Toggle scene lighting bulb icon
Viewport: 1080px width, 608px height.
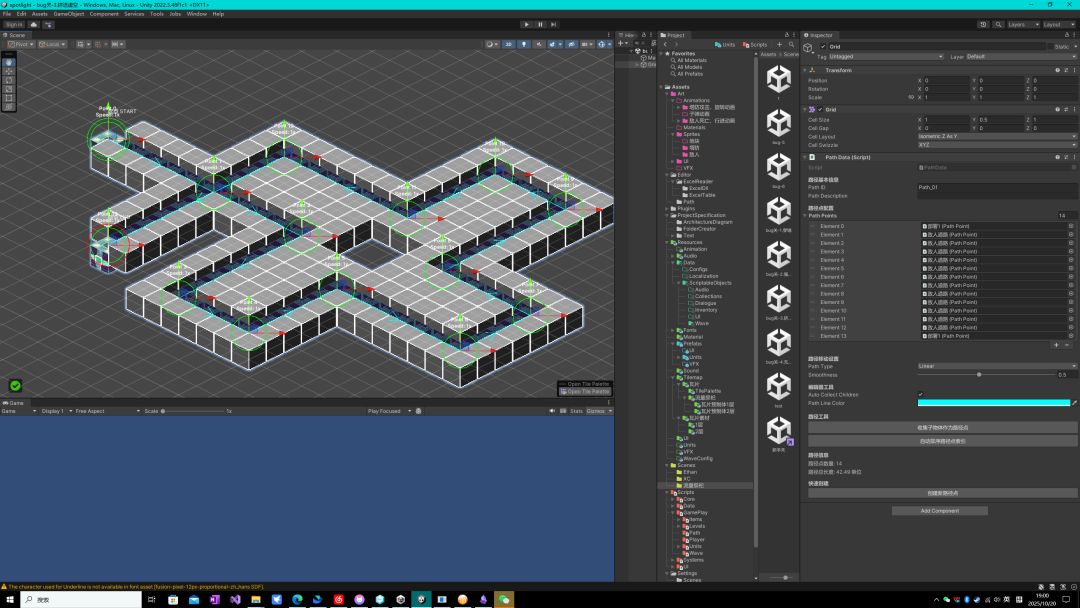coord(523,44)
